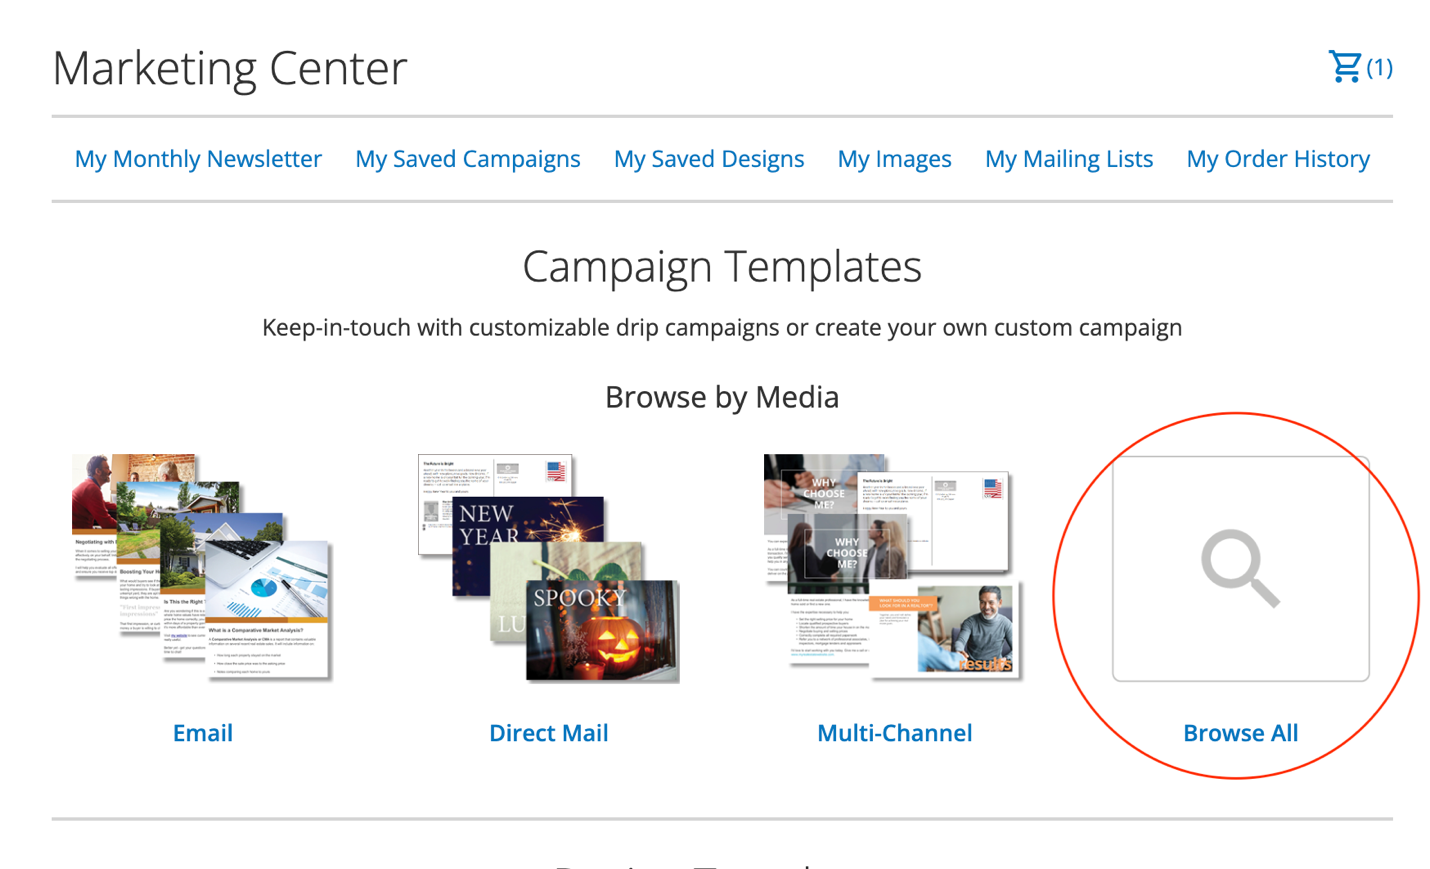Open My Monthly Newsletter

click(x=198, y=159)
